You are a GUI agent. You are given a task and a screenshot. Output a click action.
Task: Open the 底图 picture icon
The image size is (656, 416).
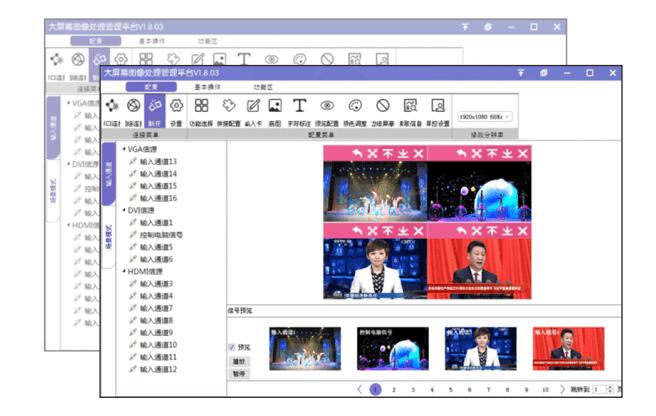coord(274,106)
